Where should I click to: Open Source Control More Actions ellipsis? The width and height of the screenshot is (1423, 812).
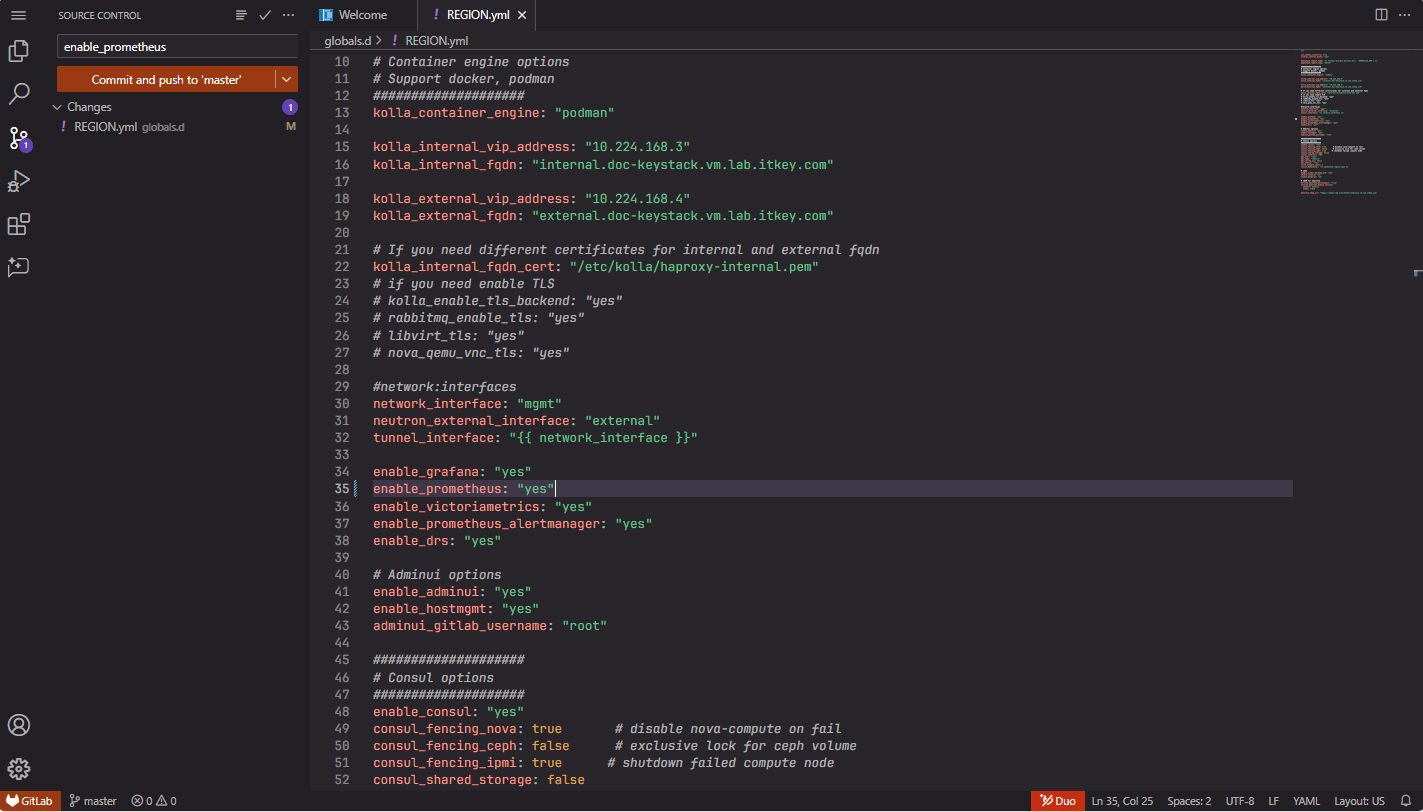click(x=288, y=15)
